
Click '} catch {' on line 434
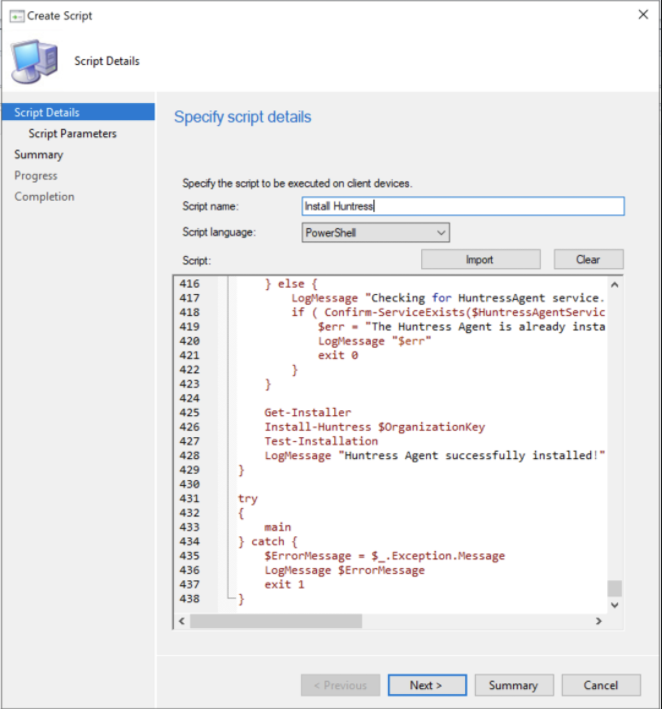pyautogui.click(x=268, y=542)
